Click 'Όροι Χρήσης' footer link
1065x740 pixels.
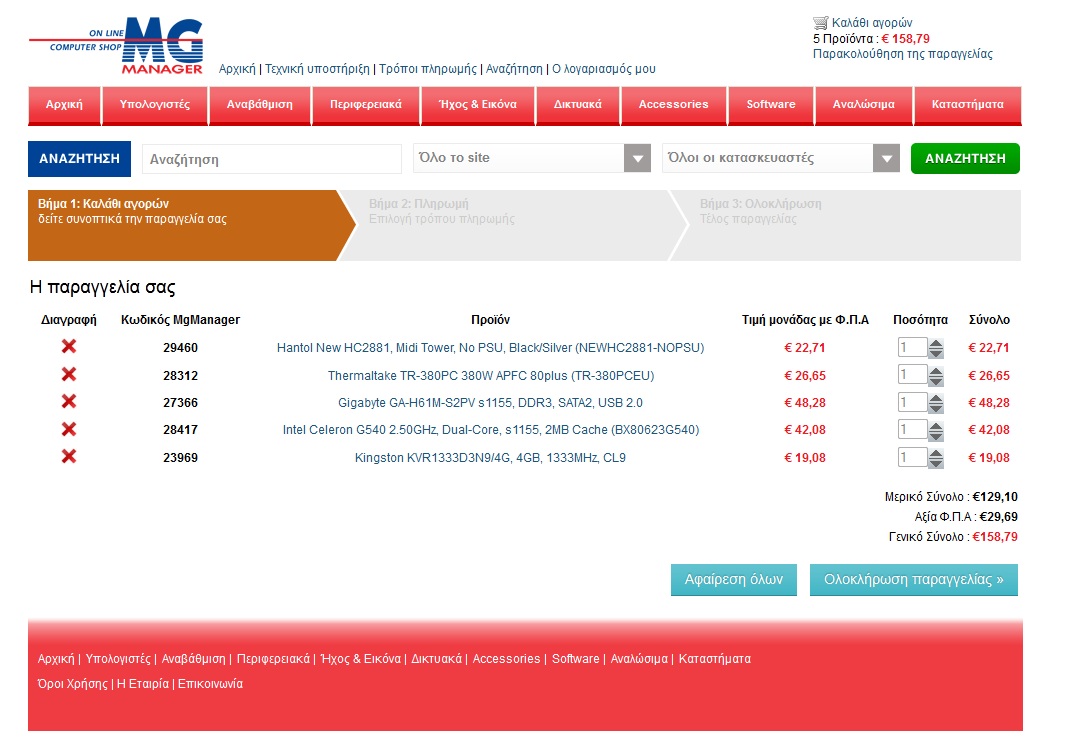tap(73, 684)
